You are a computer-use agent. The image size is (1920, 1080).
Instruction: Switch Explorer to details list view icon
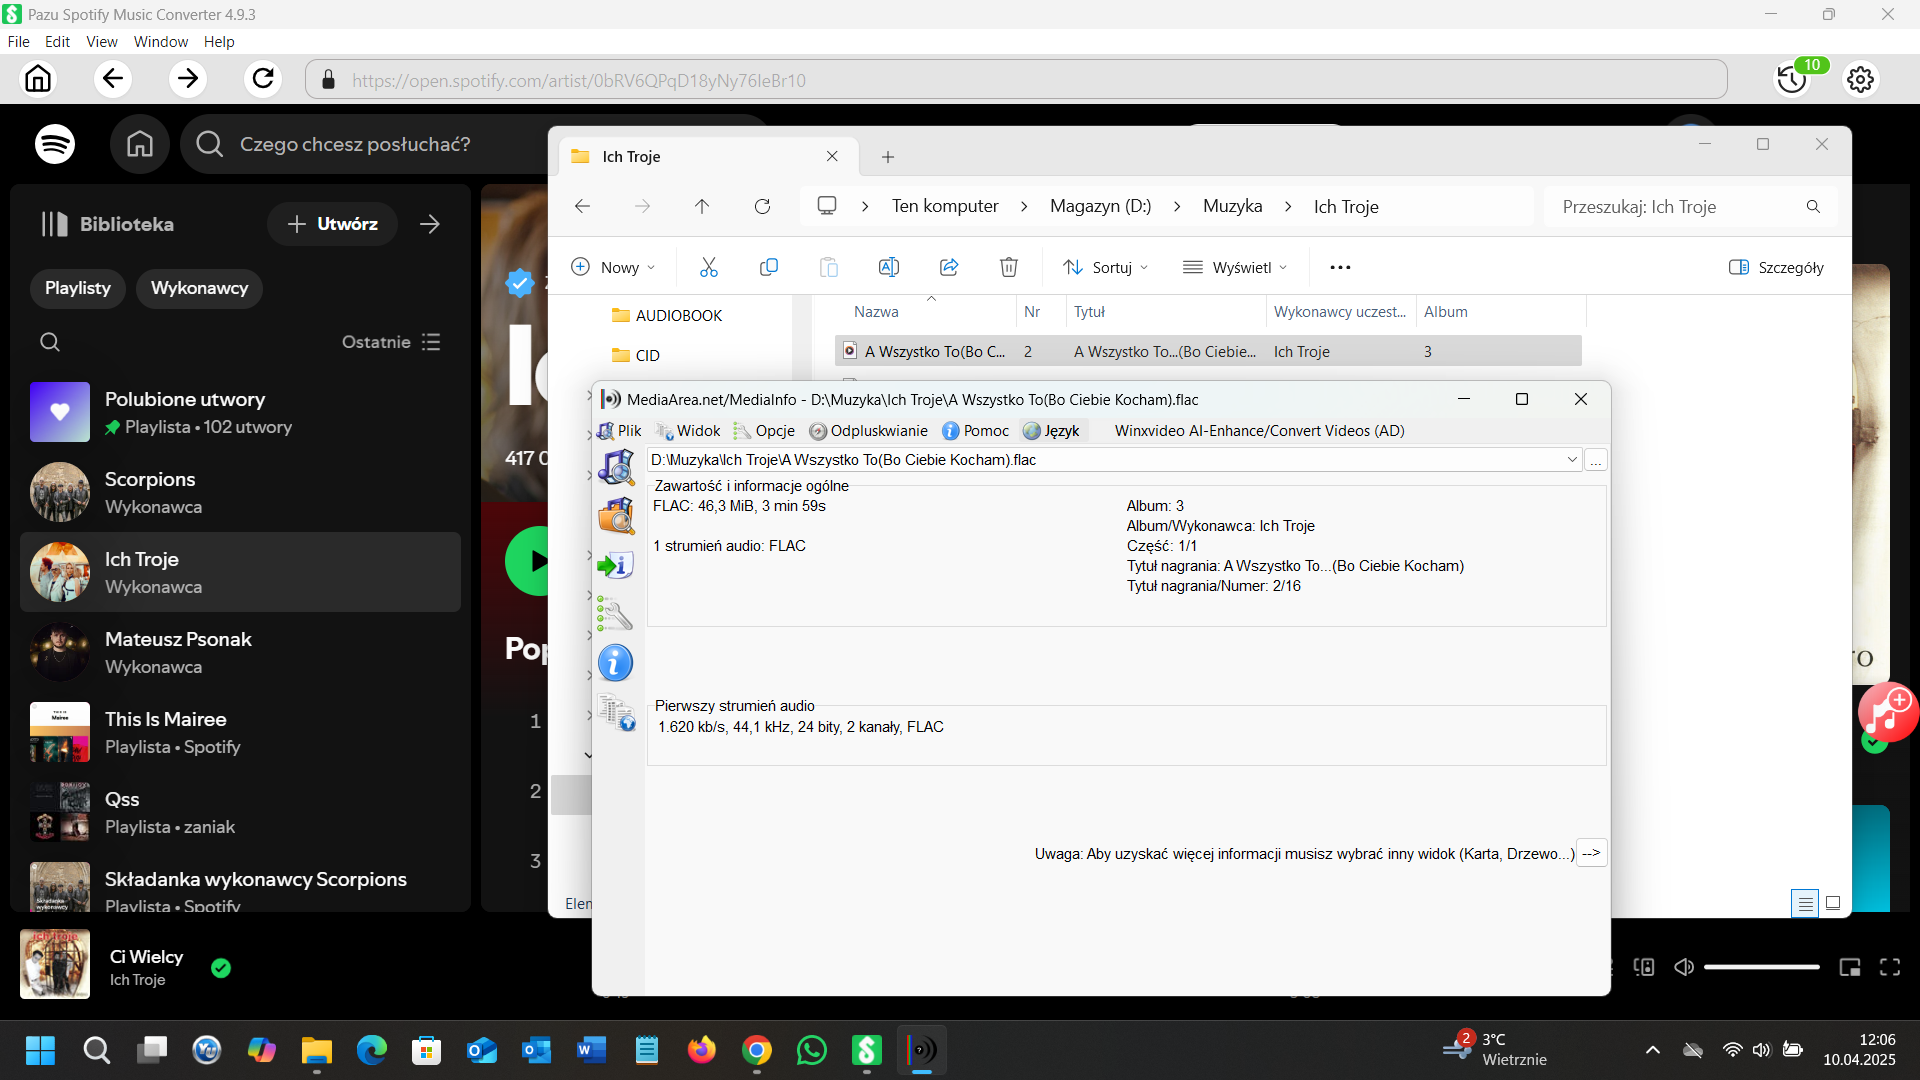click(x=1805, y=903)
